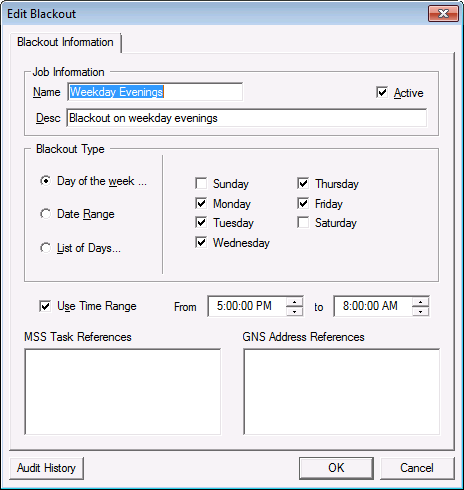Screen dimensions: 464x490
Task: Switch to the Blackout Information tab
Action: pos(65,42)
